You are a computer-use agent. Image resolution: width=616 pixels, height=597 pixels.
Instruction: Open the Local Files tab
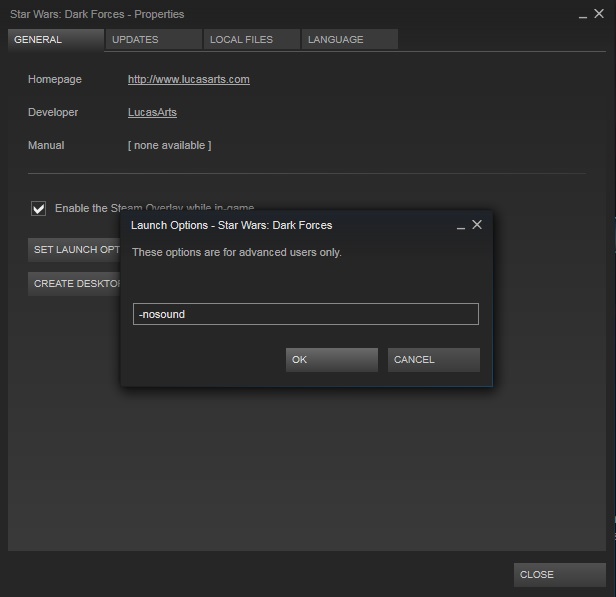click(x=251, y=39)
